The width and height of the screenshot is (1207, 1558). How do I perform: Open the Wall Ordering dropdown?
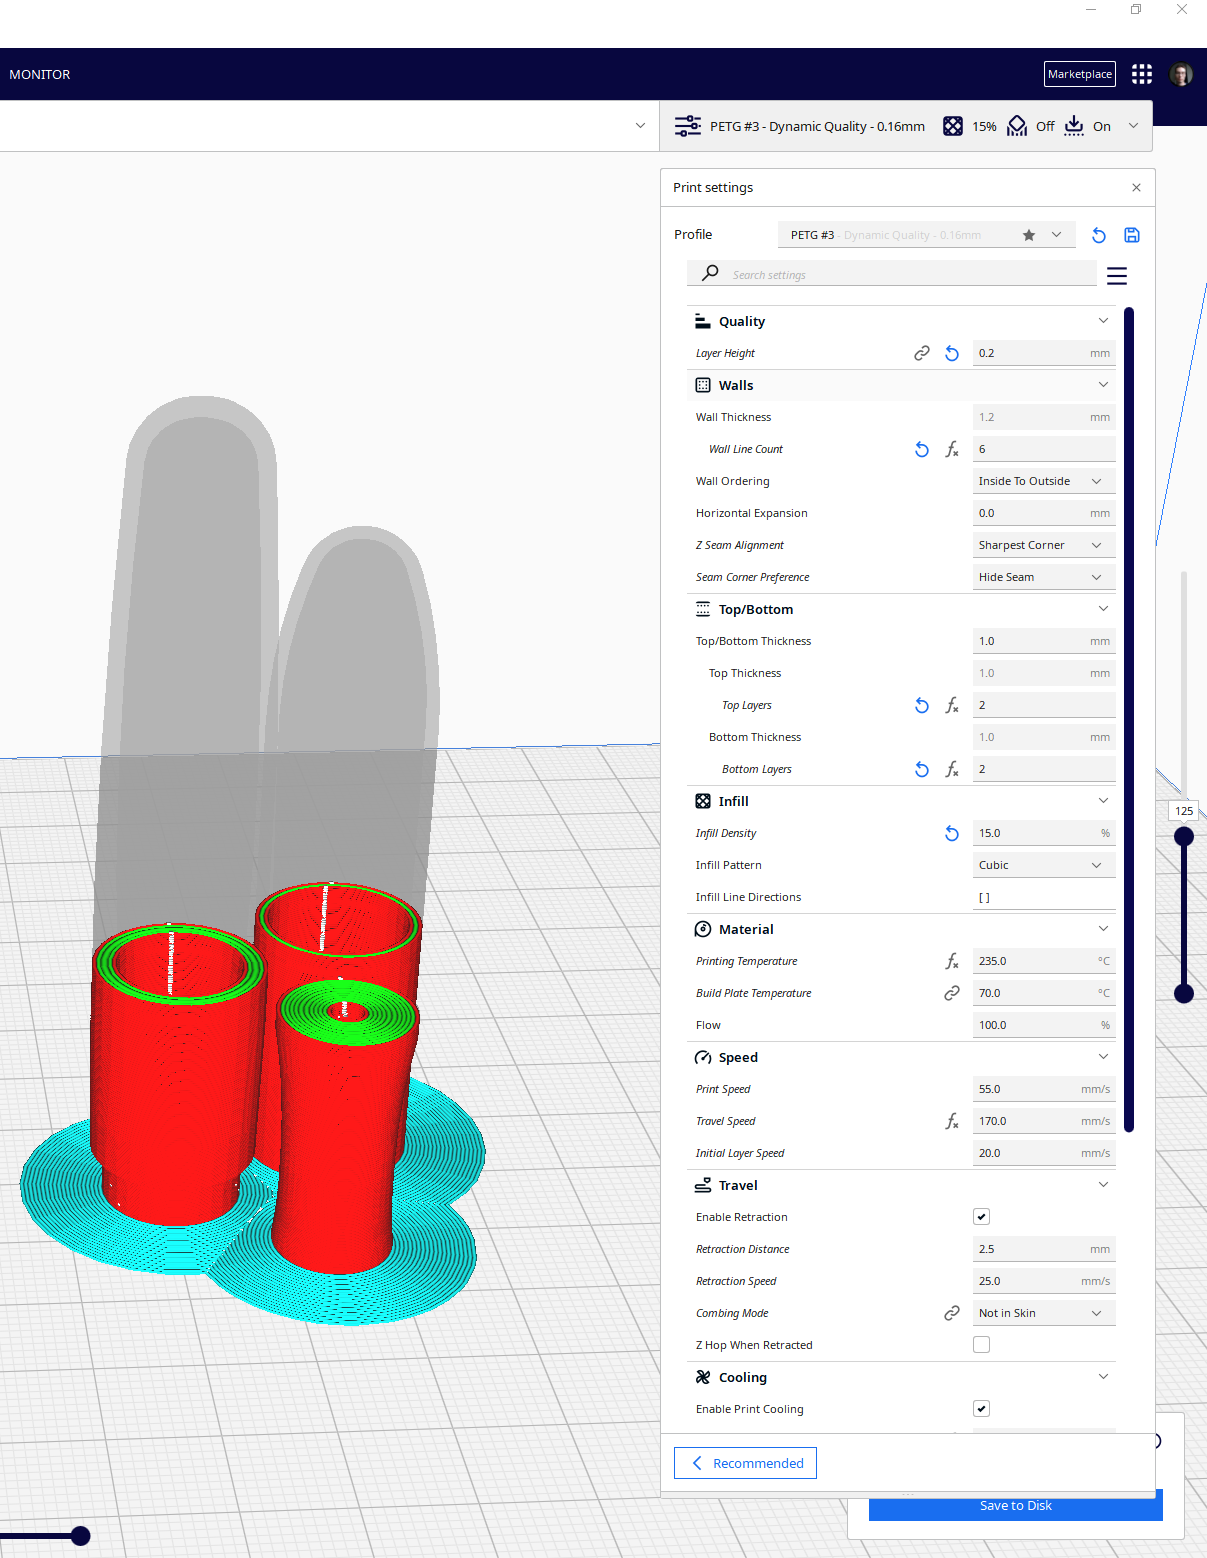[x=1043, y=481]
